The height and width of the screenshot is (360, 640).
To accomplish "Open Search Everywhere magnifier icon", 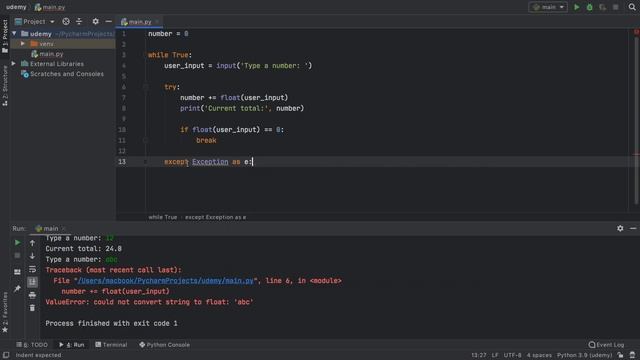I will click(x=632, y=7).
